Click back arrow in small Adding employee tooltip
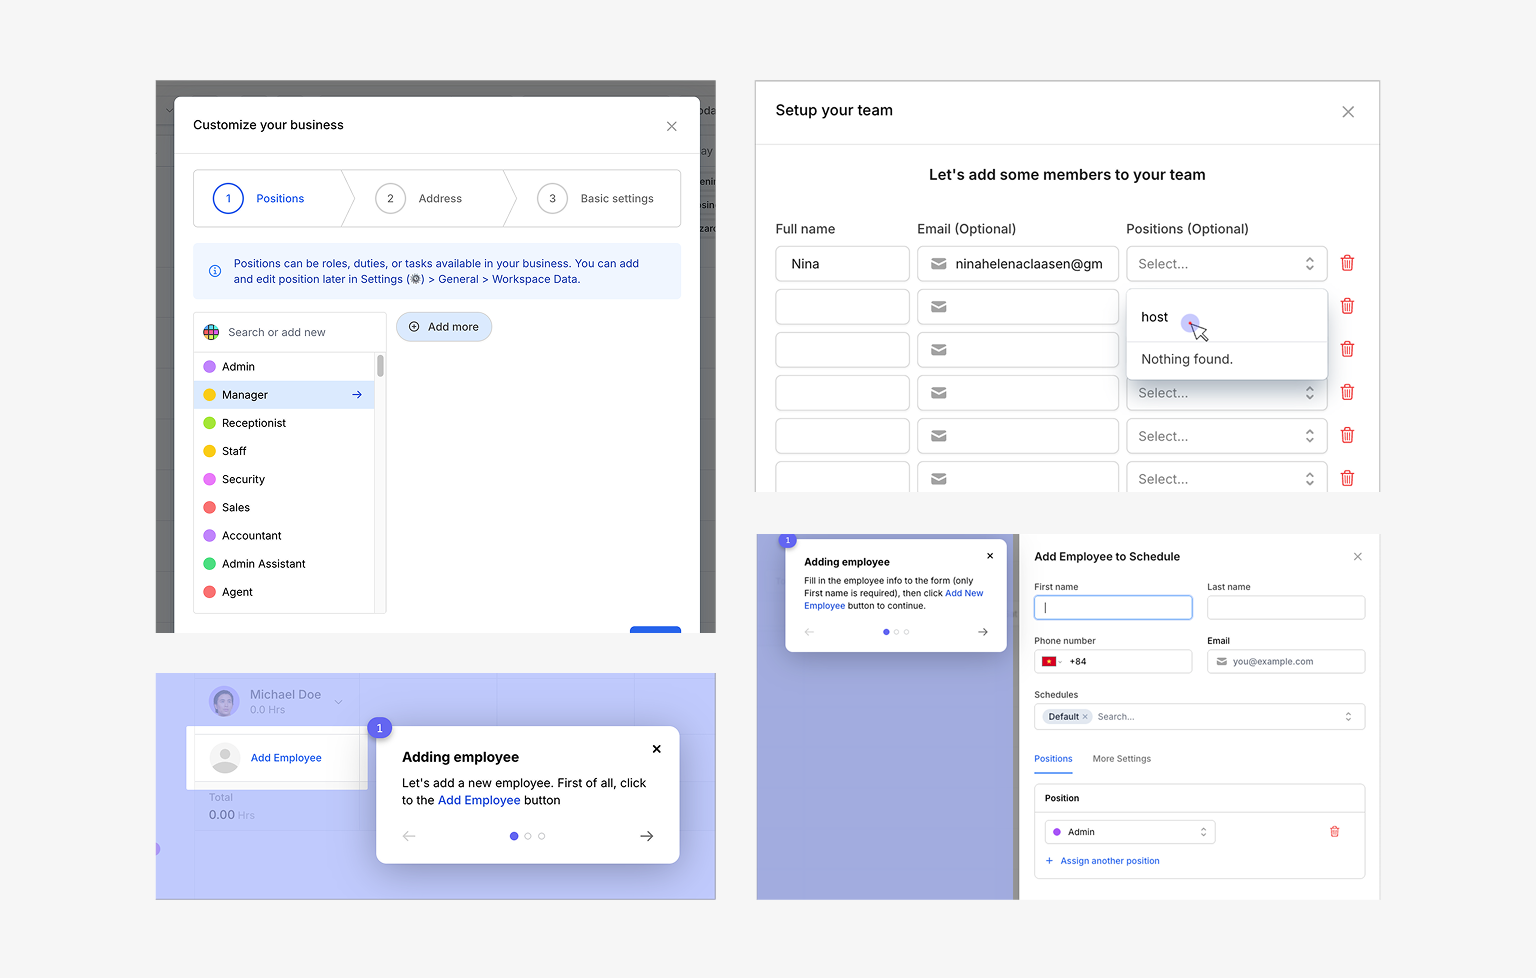Viewport: 1536px width, 978px height. [x=809, y=632]
